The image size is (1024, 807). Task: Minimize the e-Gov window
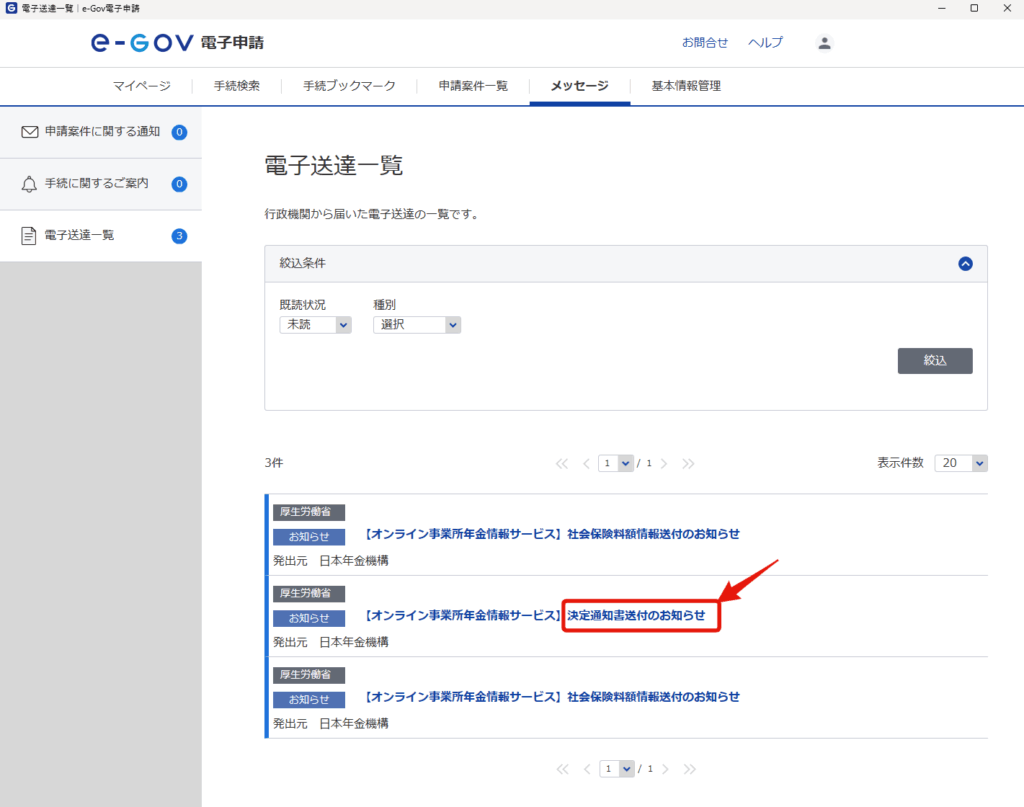tap(942, 8)
